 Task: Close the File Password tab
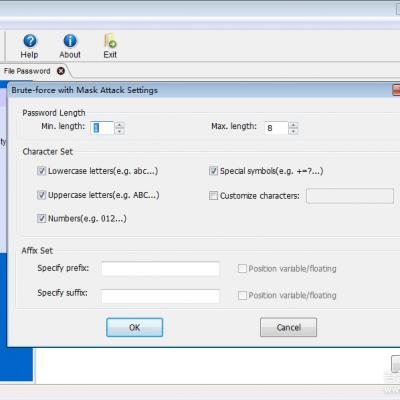(61, 71)
